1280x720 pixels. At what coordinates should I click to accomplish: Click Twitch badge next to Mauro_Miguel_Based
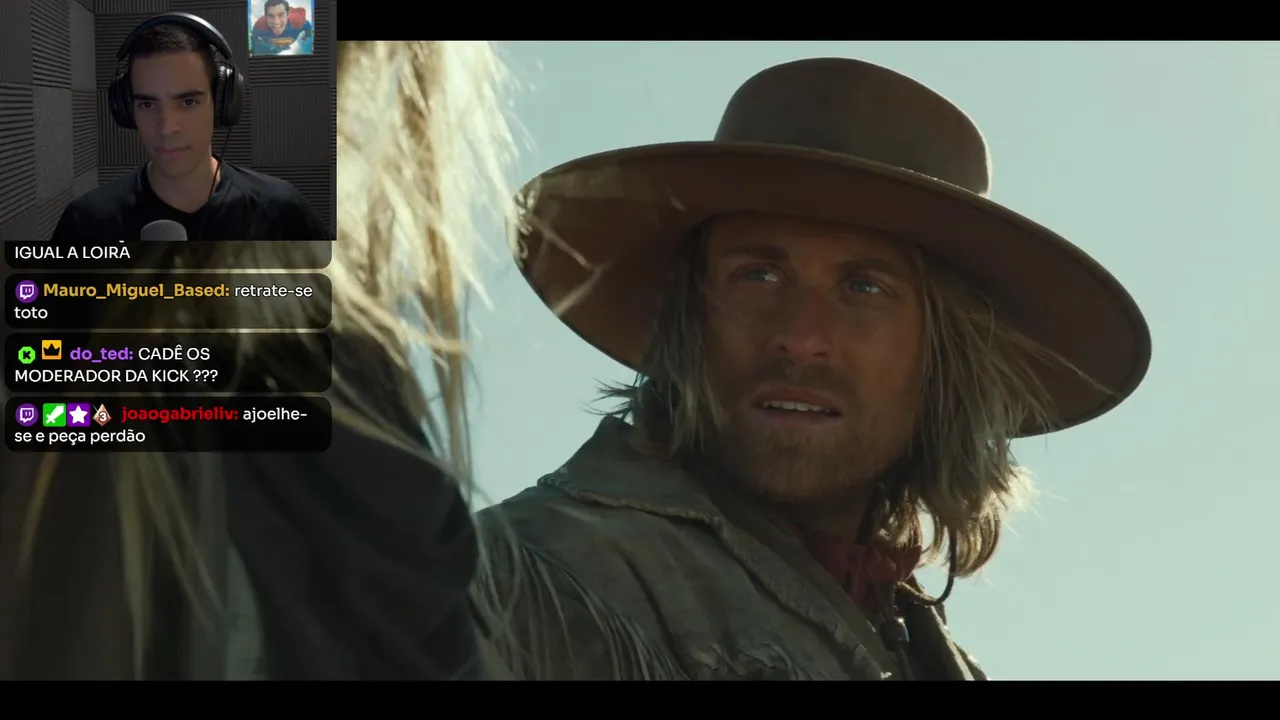pos(27,291)
